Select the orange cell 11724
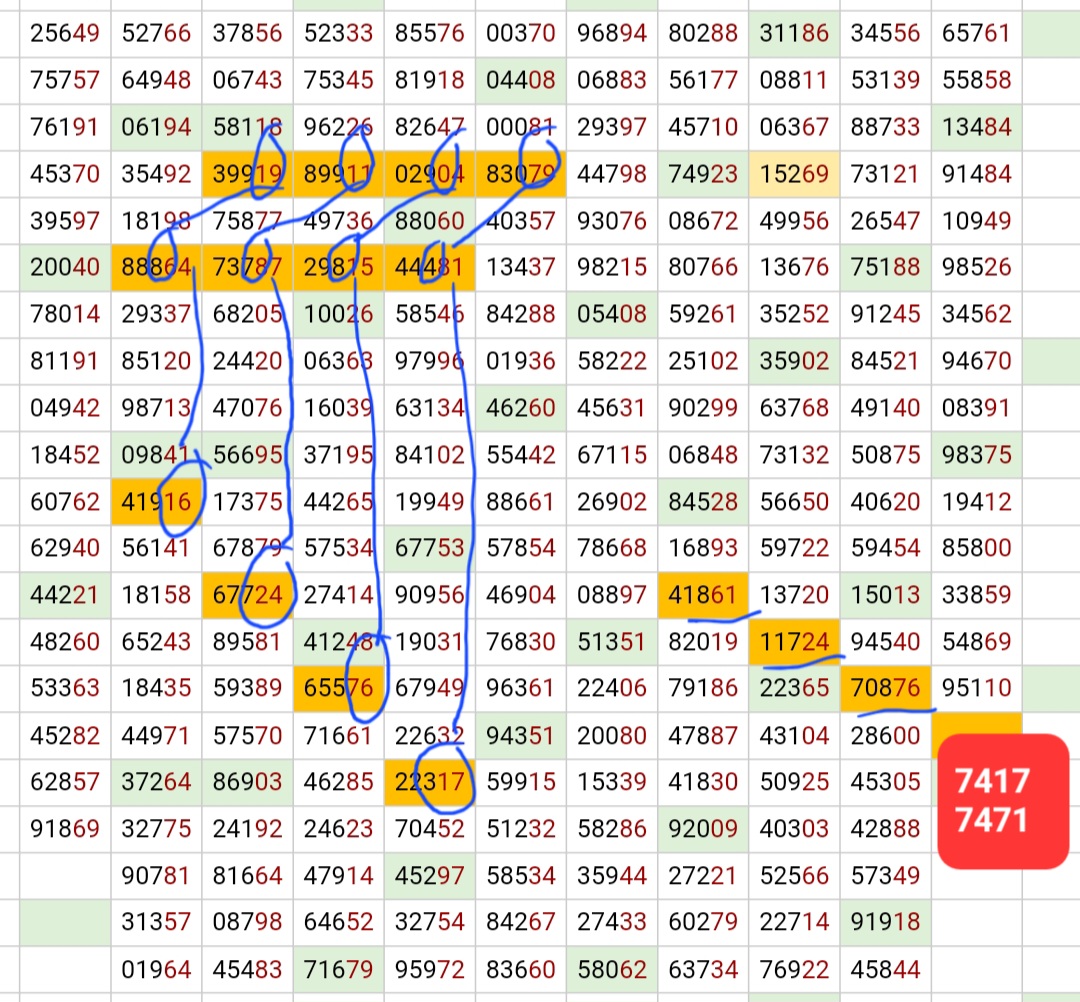1080x1002 pixels. point(794,642)
